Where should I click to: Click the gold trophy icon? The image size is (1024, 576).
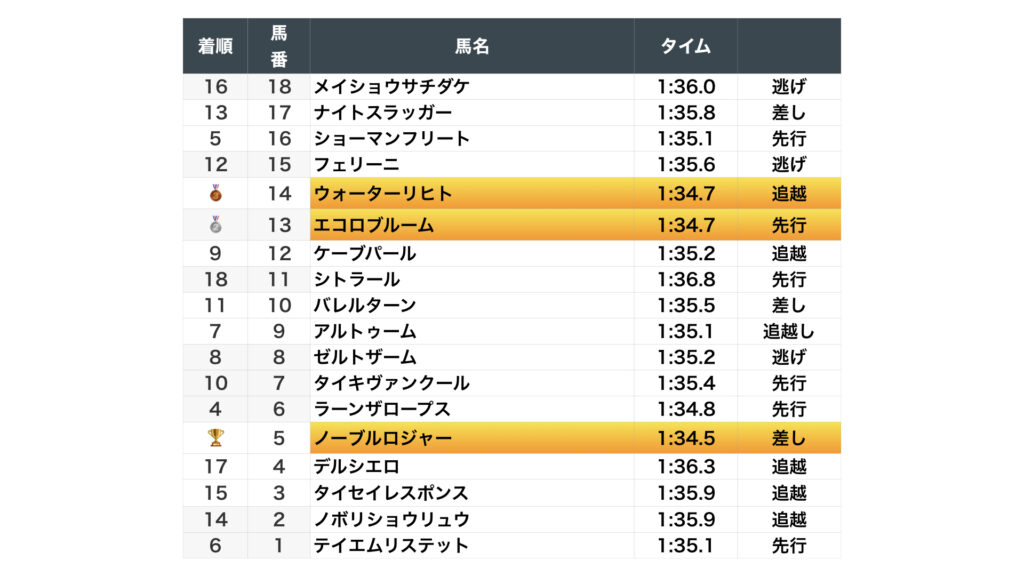215,437
